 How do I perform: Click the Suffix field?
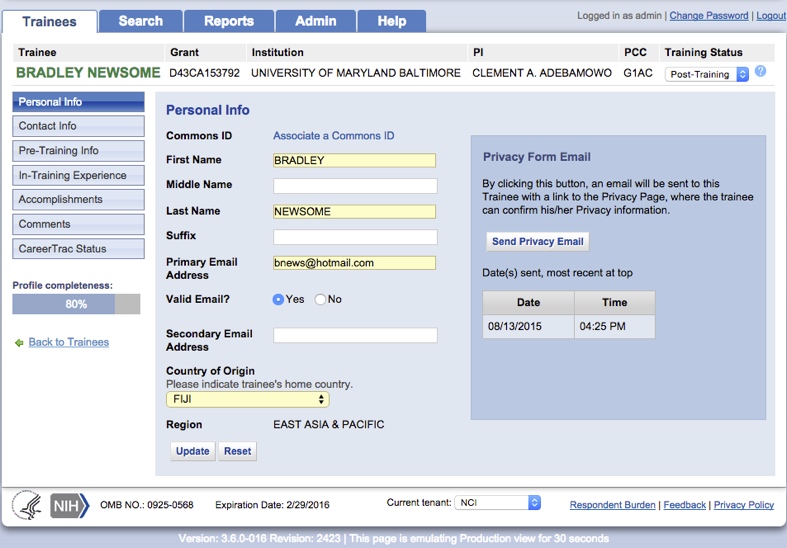(355, 237)
